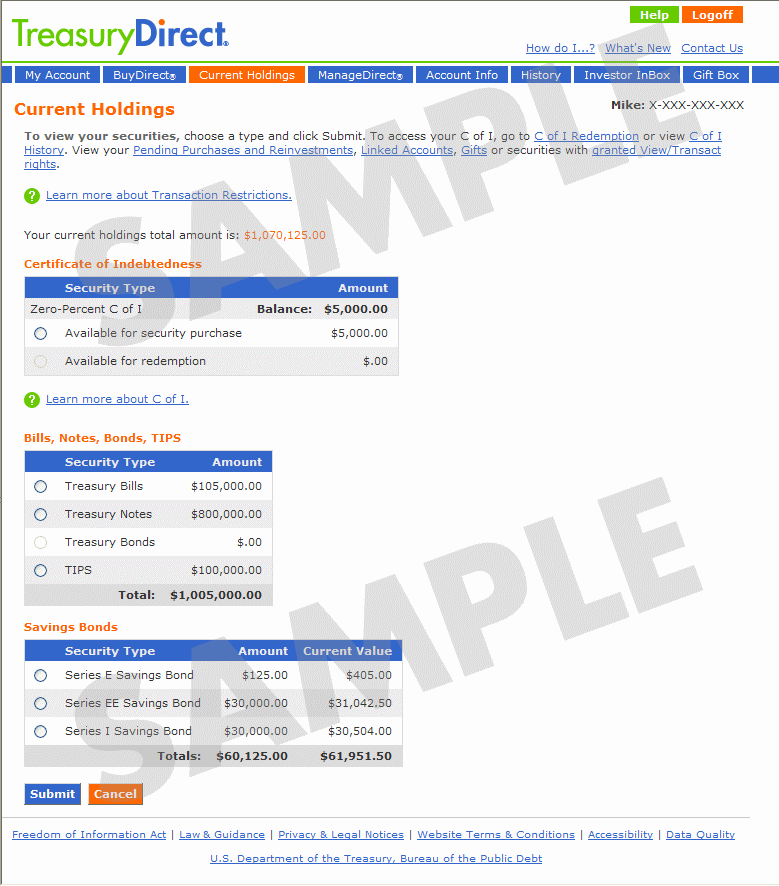This screenshot has height=886, width=779.
Task: Open the How do I...? link
Action: point(560,49)
